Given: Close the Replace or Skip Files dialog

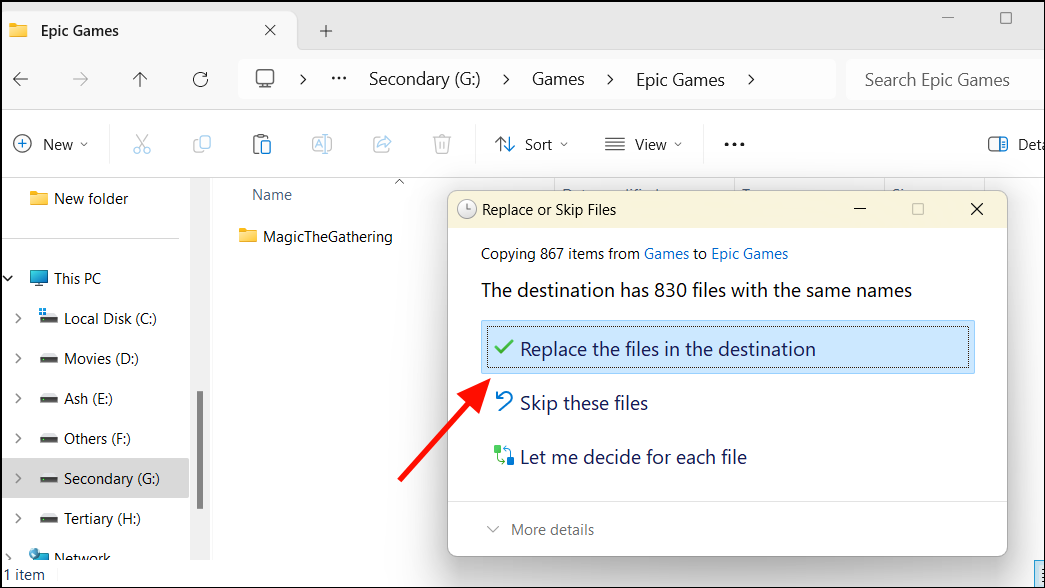Looking at the screenshot, I should tap(976, 209).
